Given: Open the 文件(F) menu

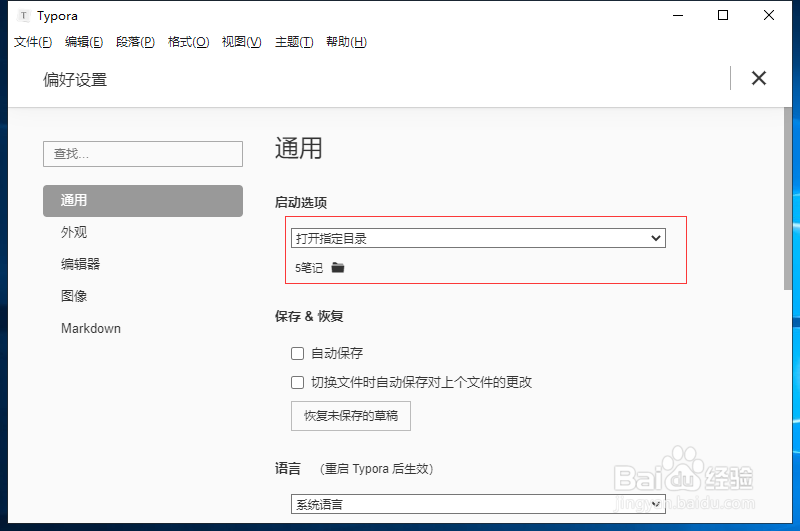Looking at the screenshot, I should (x=33, y=42).
